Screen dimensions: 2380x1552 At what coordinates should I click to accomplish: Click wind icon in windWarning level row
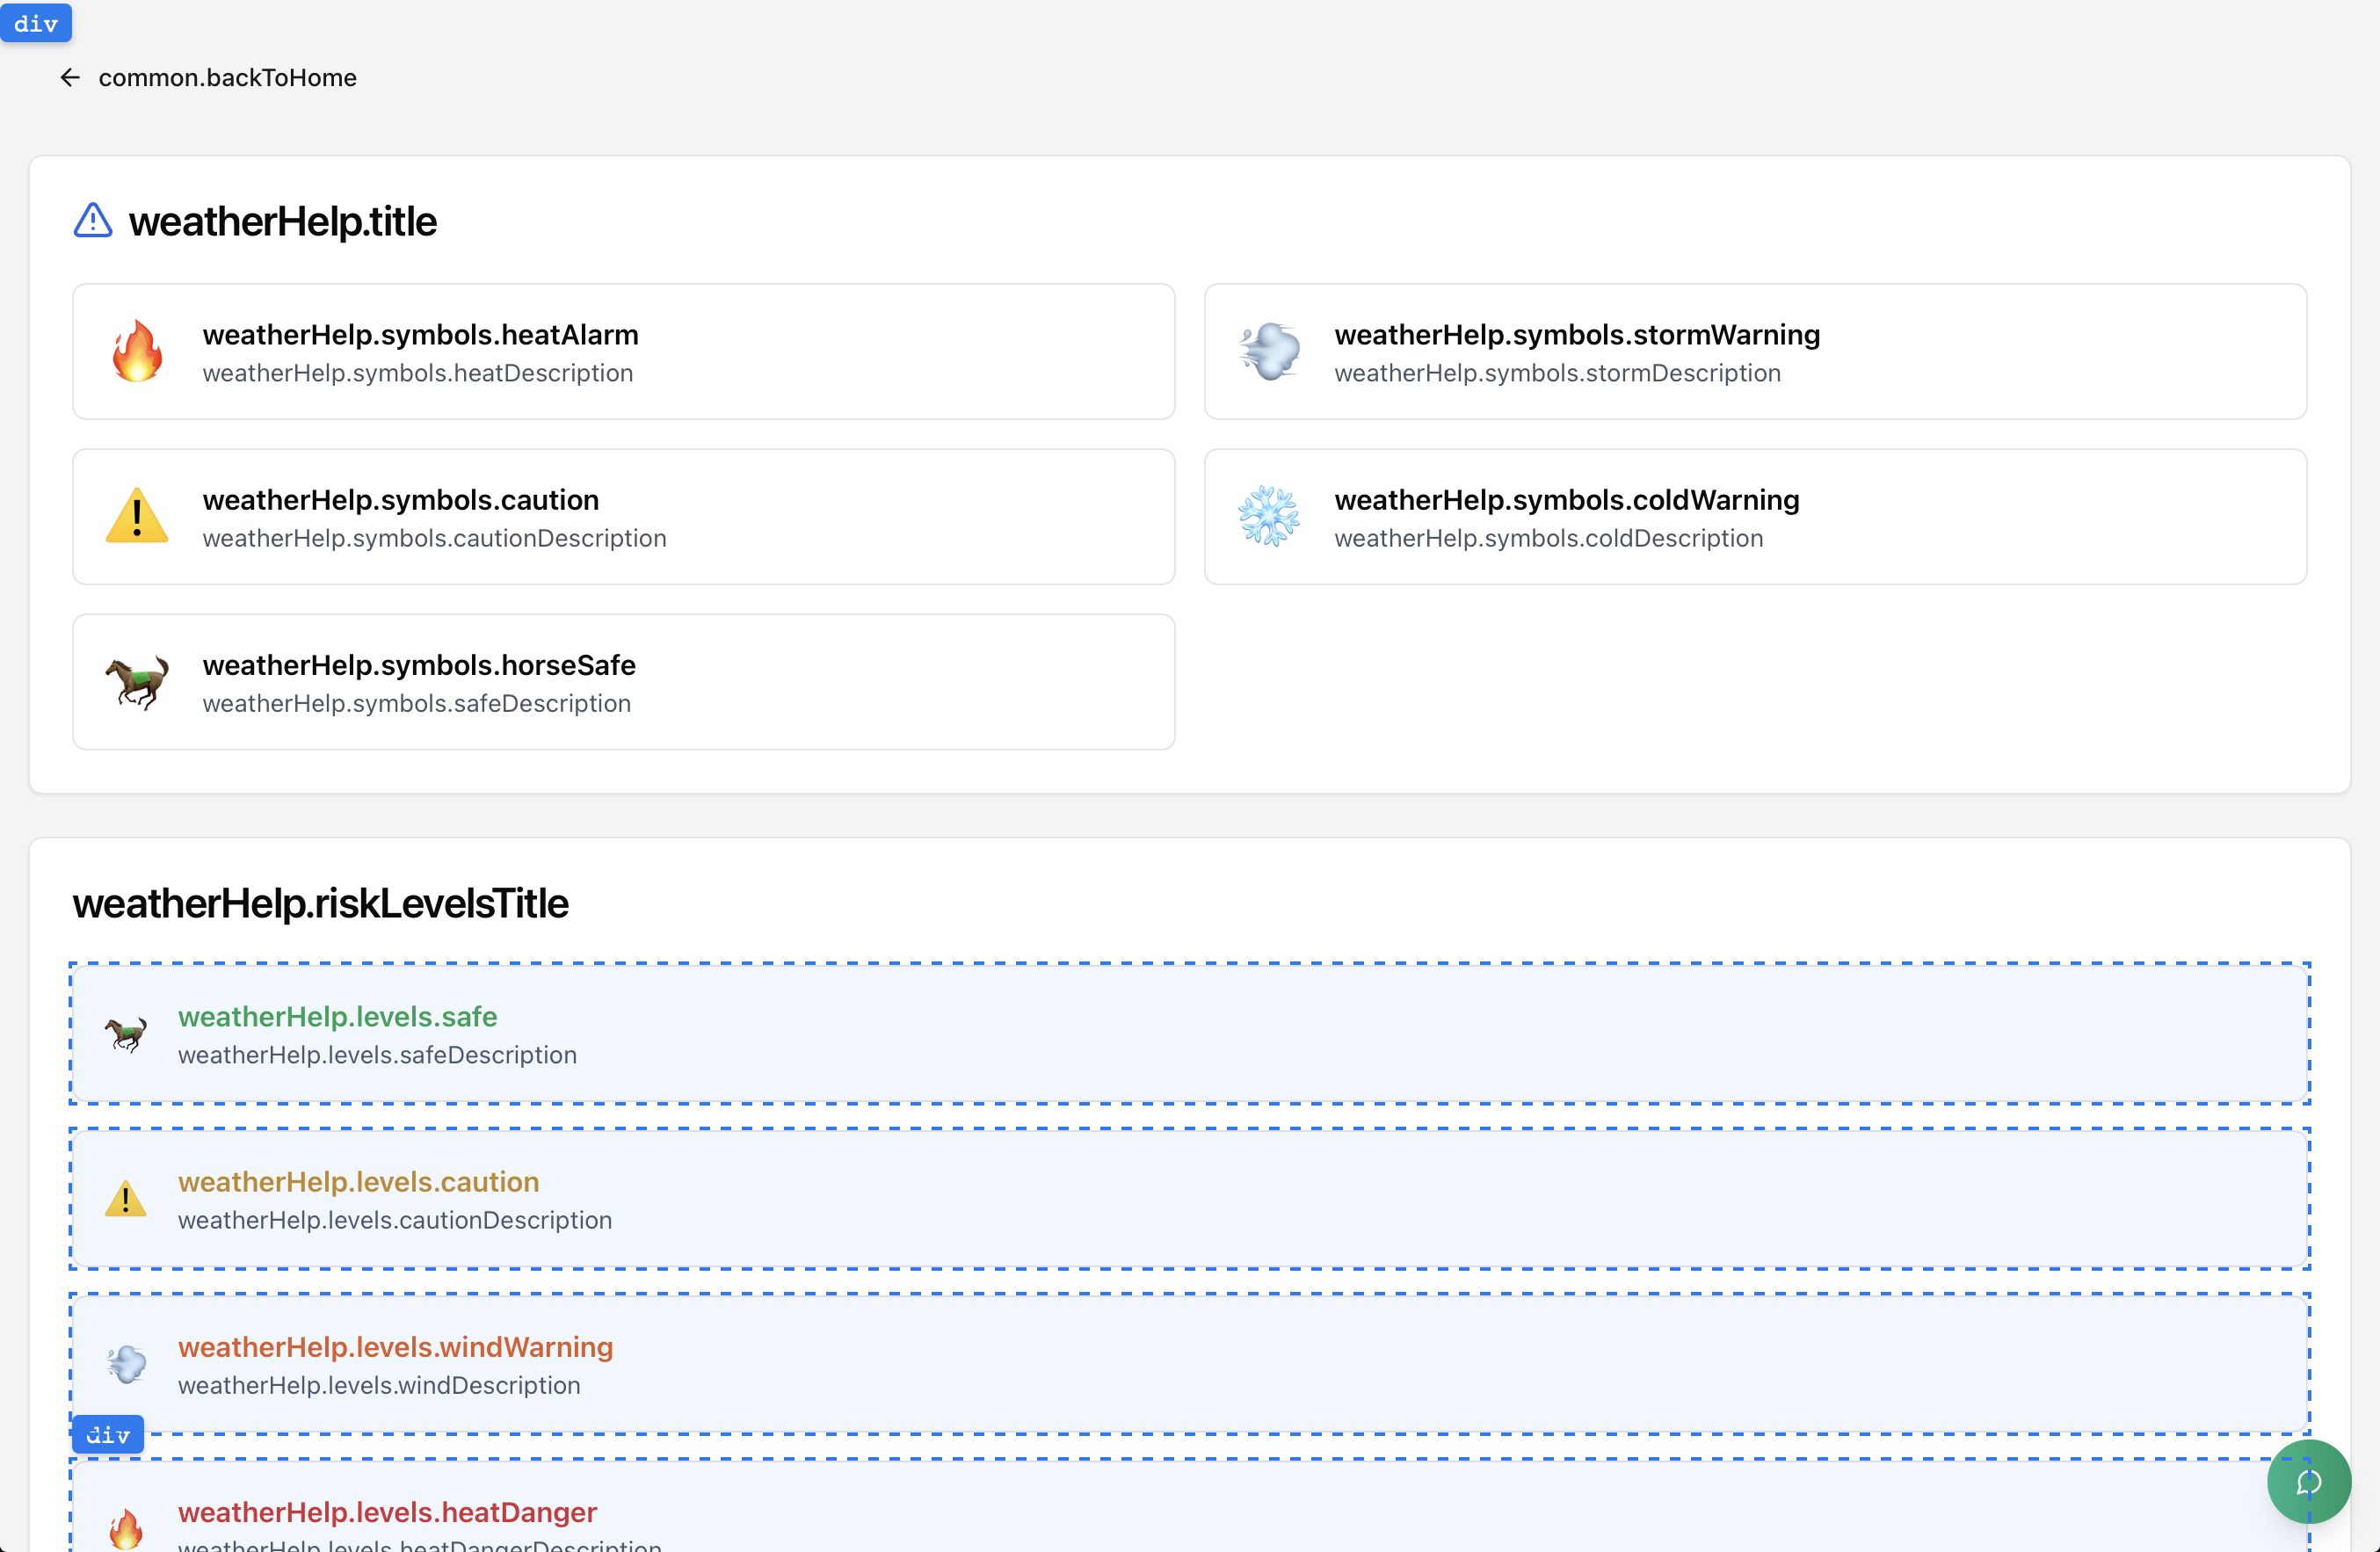126,1364
